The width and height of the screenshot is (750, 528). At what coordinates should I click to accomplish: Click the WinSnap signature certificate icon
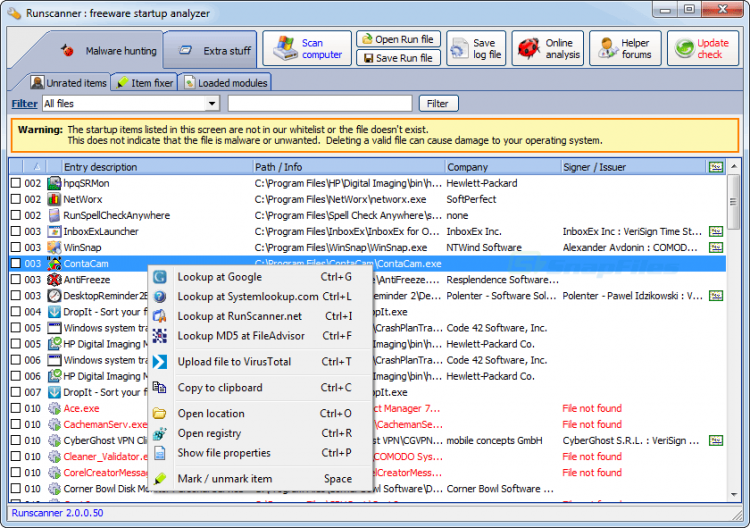pos(716,247)
